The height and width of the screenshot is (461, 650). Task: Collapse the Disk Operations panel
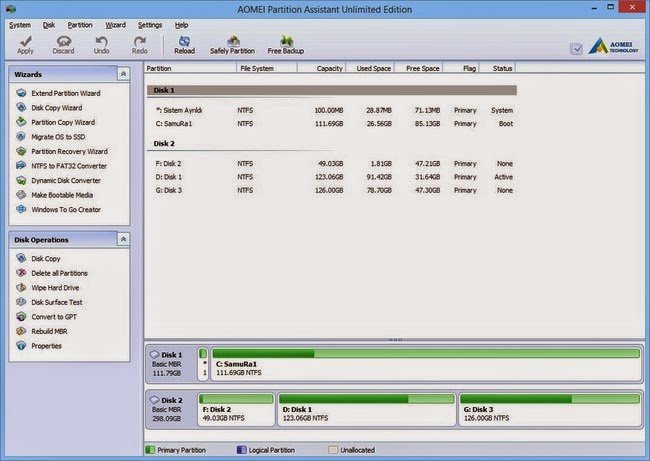coord(123,239)
